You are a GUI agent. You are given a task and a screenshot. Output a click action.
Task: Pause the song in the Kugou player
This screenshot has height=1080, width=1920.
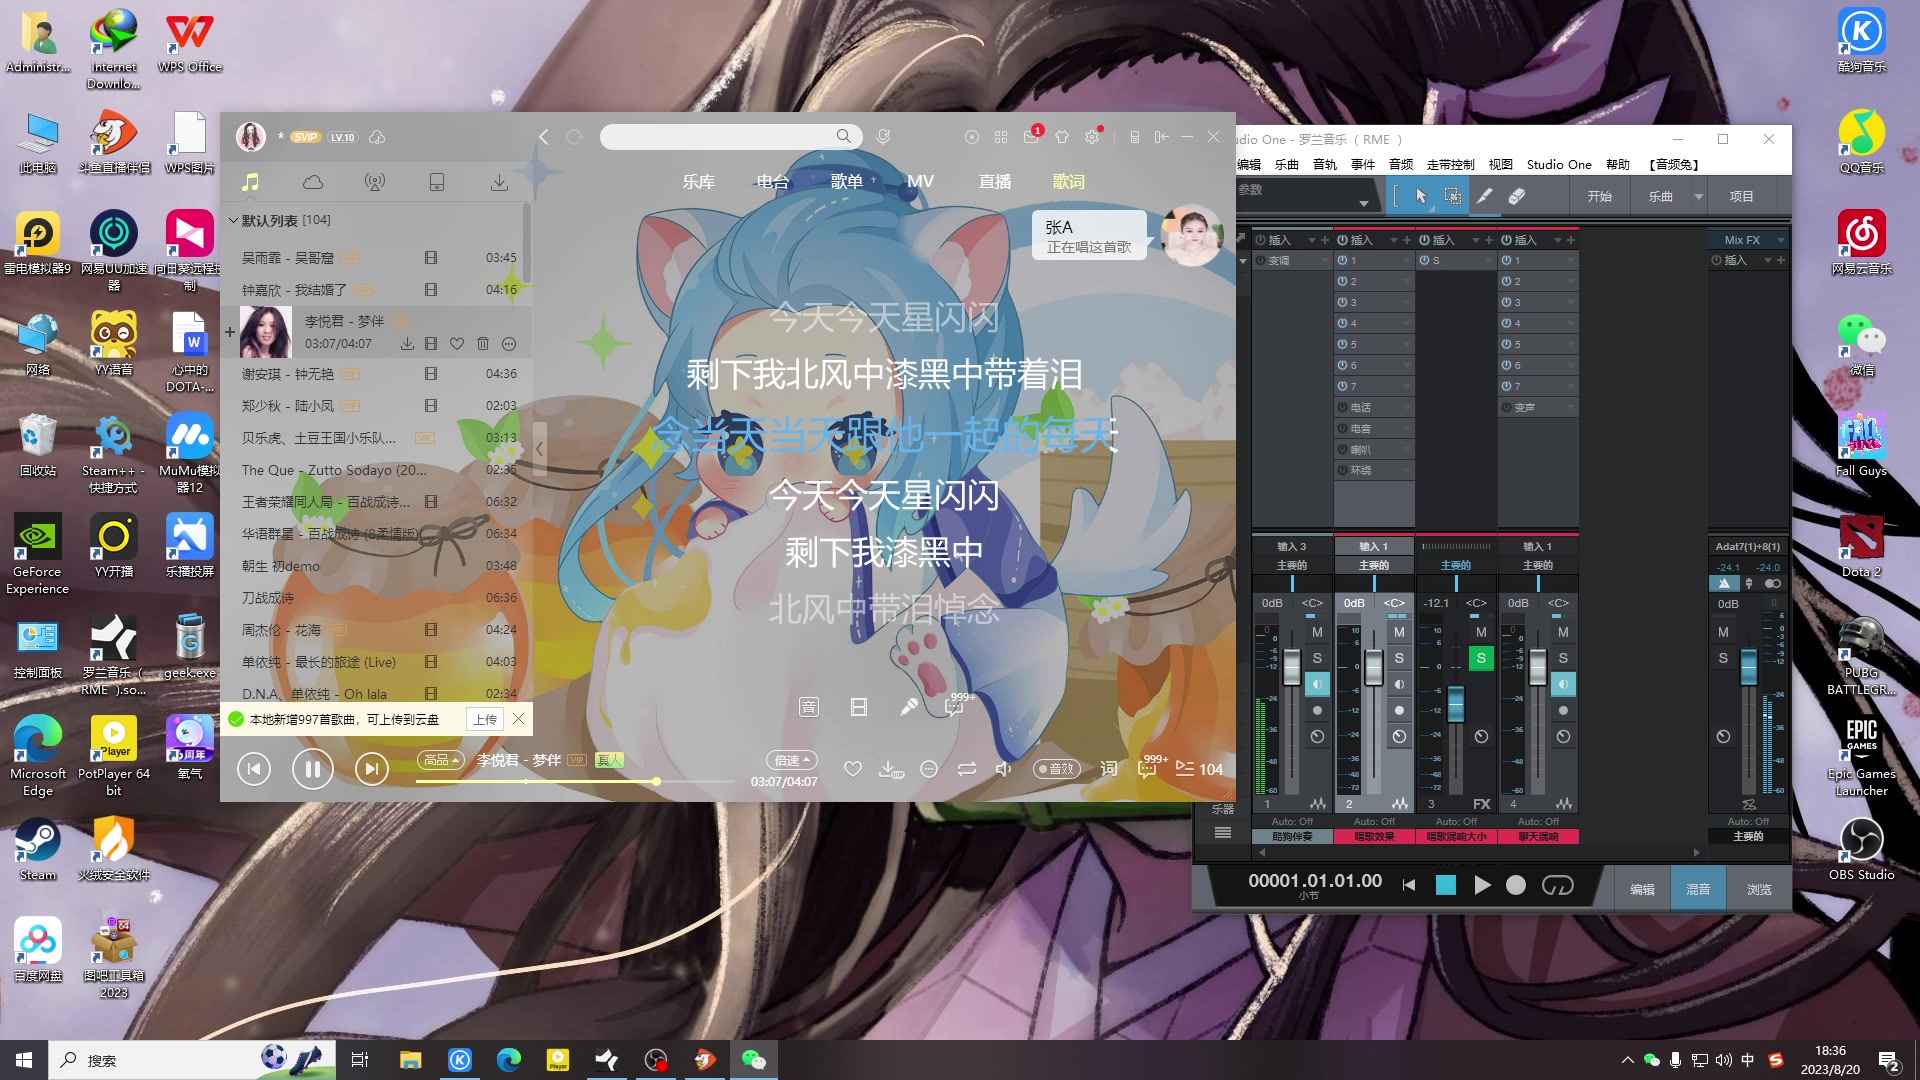[312, 769]
